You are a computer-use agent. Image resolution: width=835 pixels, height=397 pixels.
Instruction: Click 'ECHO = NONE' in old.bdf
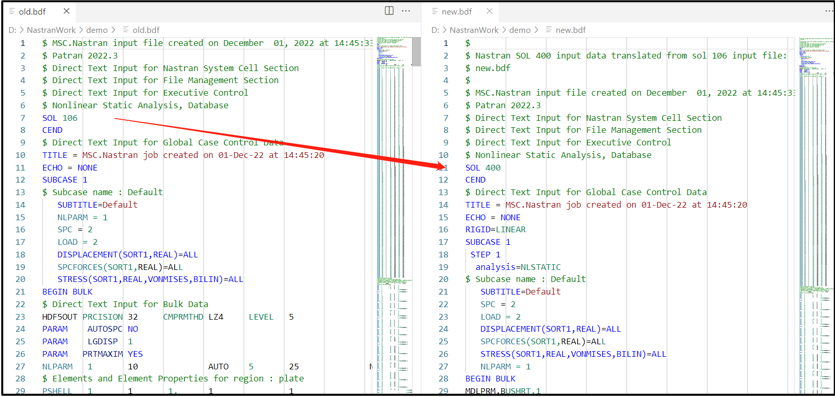pyautogui.click(x=70, y=167)
